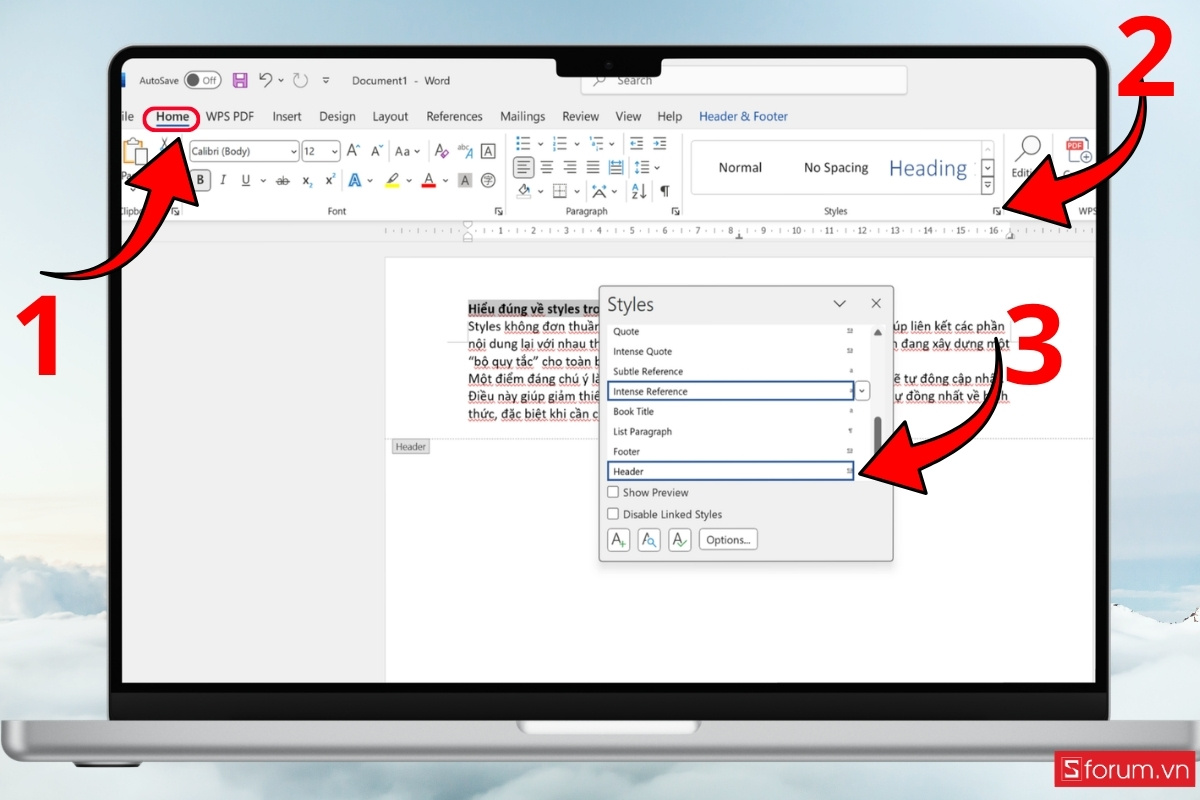This screenshot has width=1200, height=800.
Task: Show paragraph marks with the ¶ icon
Action: (664, 191)
